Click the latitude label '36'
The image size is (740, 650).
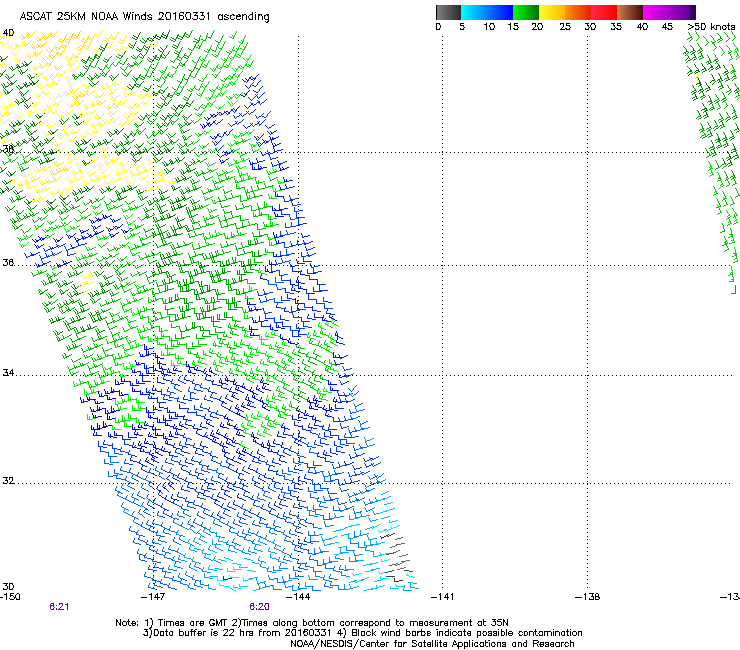[8, 262]
